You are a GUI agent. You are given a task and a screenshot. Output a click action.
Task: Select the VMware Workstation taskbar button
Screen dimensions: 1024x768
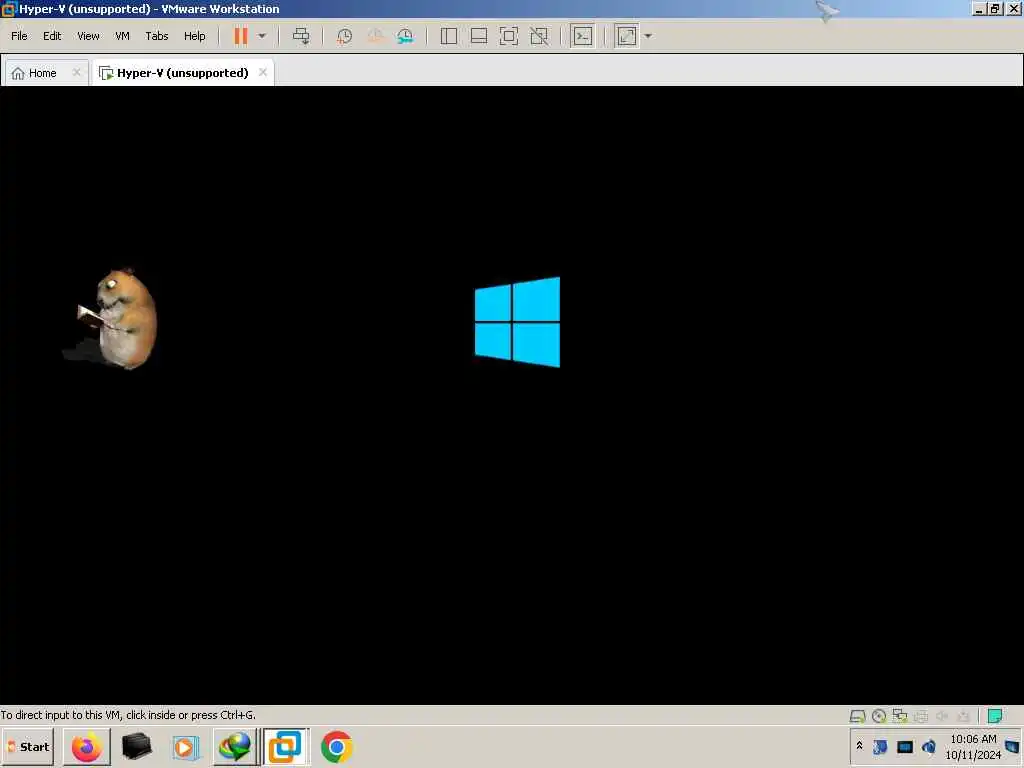pyautogui.click(x=285, y=747)
